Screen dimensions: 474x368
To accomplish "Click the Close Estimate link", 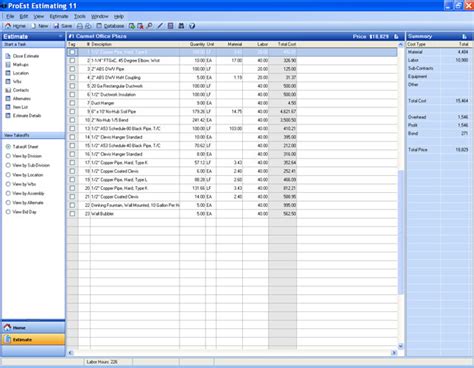I will 26,56.
